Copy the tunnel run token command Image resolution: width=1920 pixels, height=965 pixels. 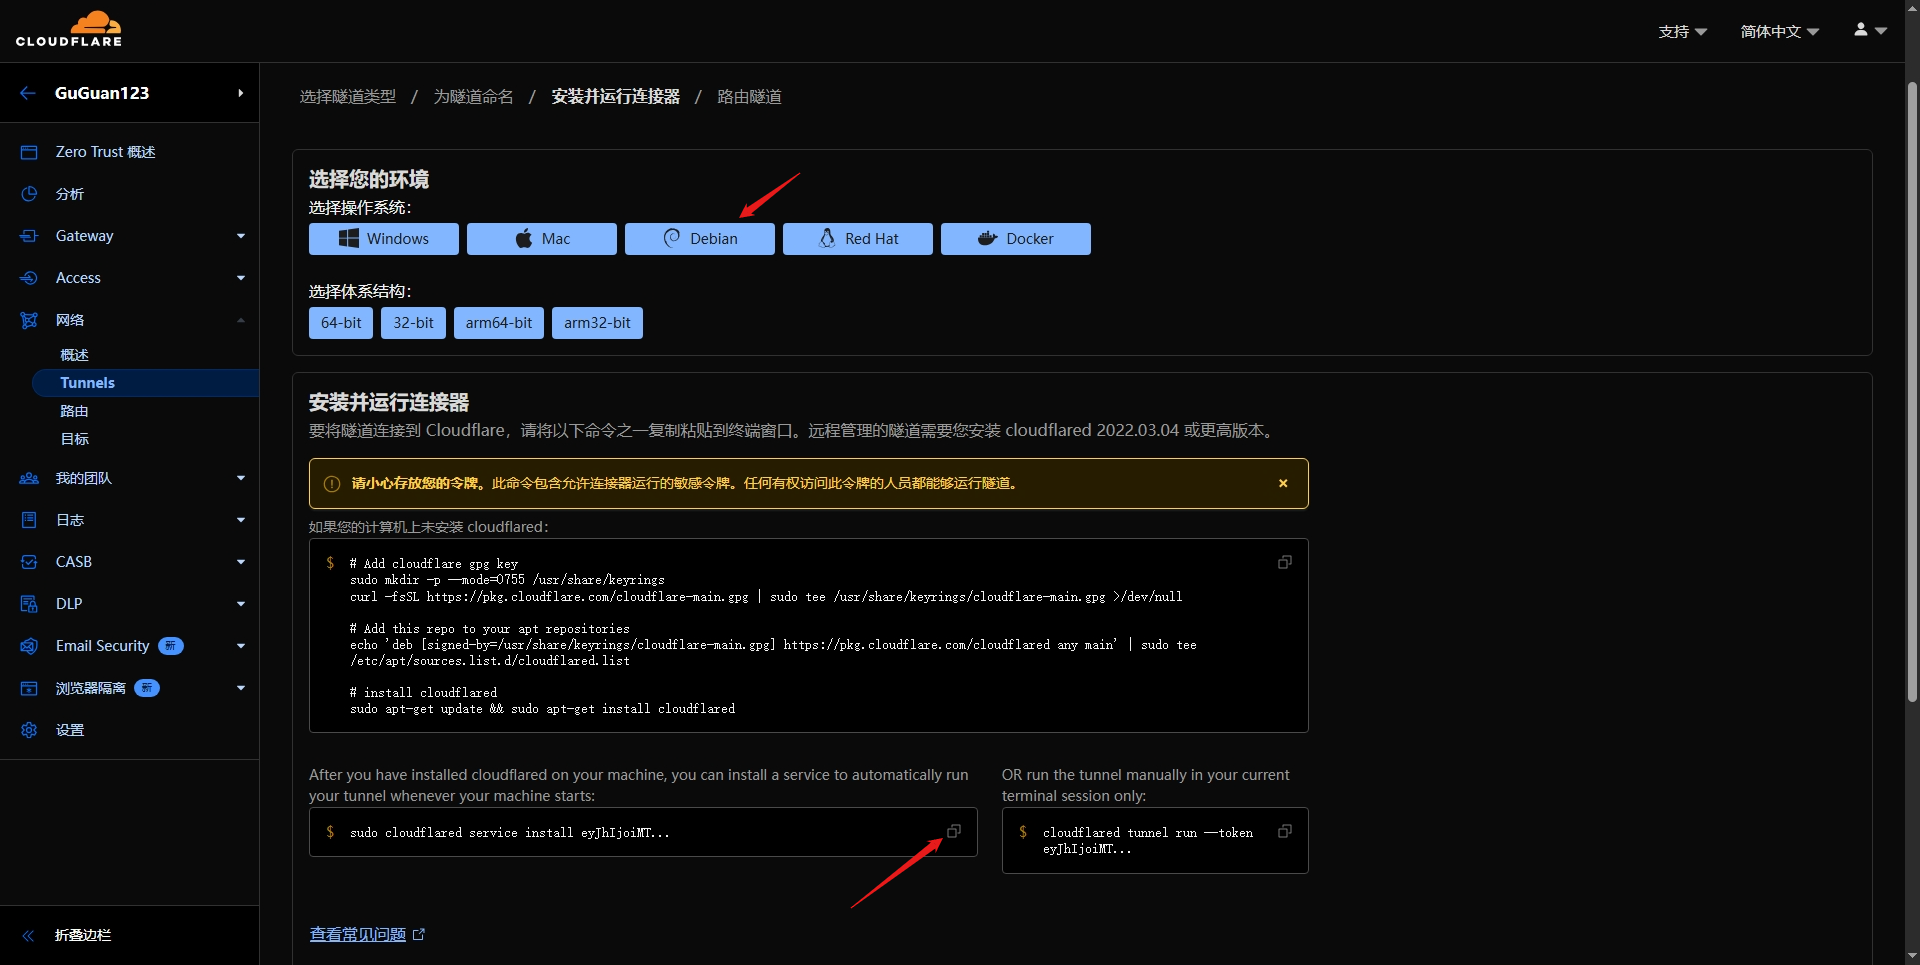(1285, 832)
